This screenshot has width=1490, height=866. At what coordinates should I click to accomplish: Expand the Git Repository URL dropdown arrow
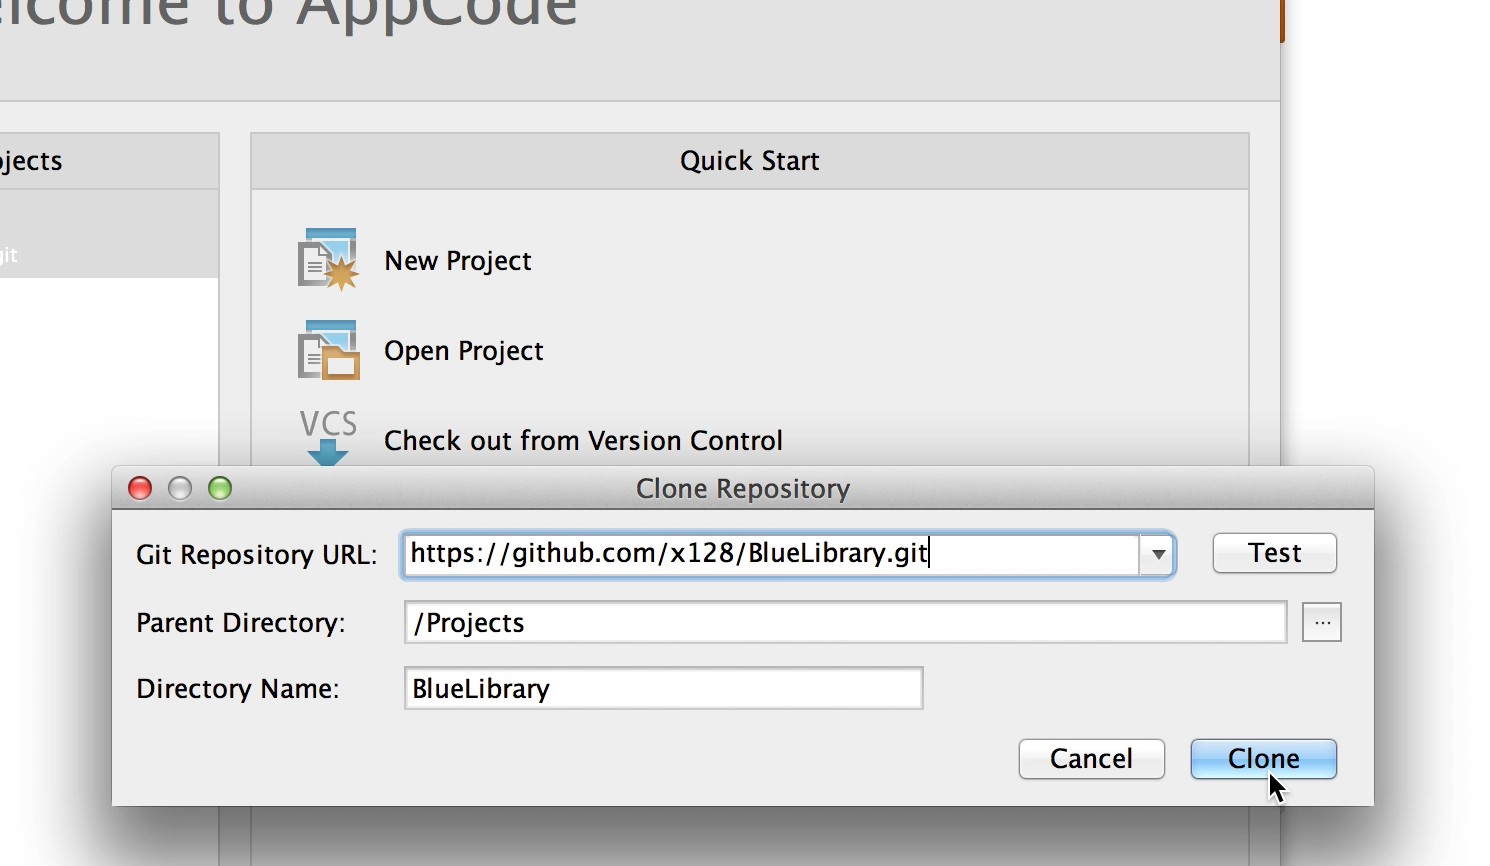(1157, 554)
